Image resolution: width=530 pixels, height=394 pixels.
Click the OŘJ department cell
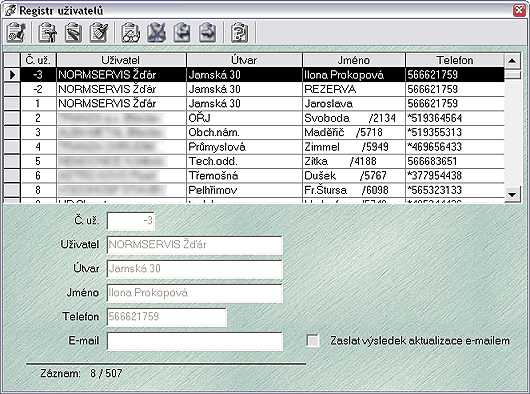[244, 118]
